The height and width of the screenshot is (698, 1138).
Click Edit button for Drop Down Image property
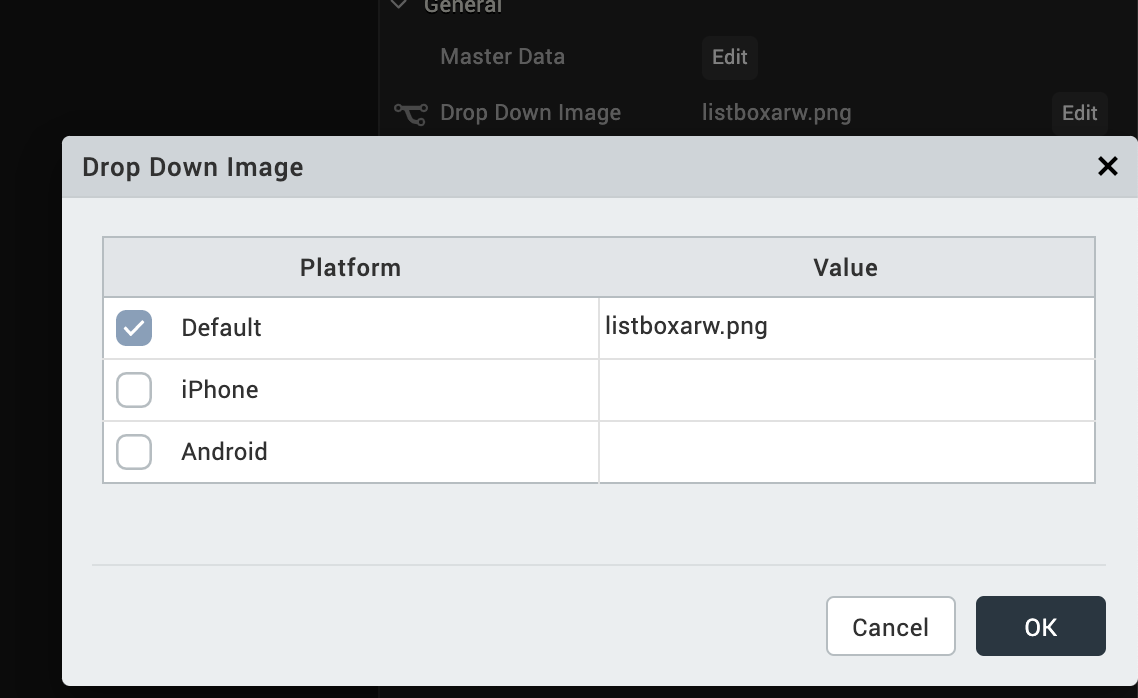tap(1079, 113)
